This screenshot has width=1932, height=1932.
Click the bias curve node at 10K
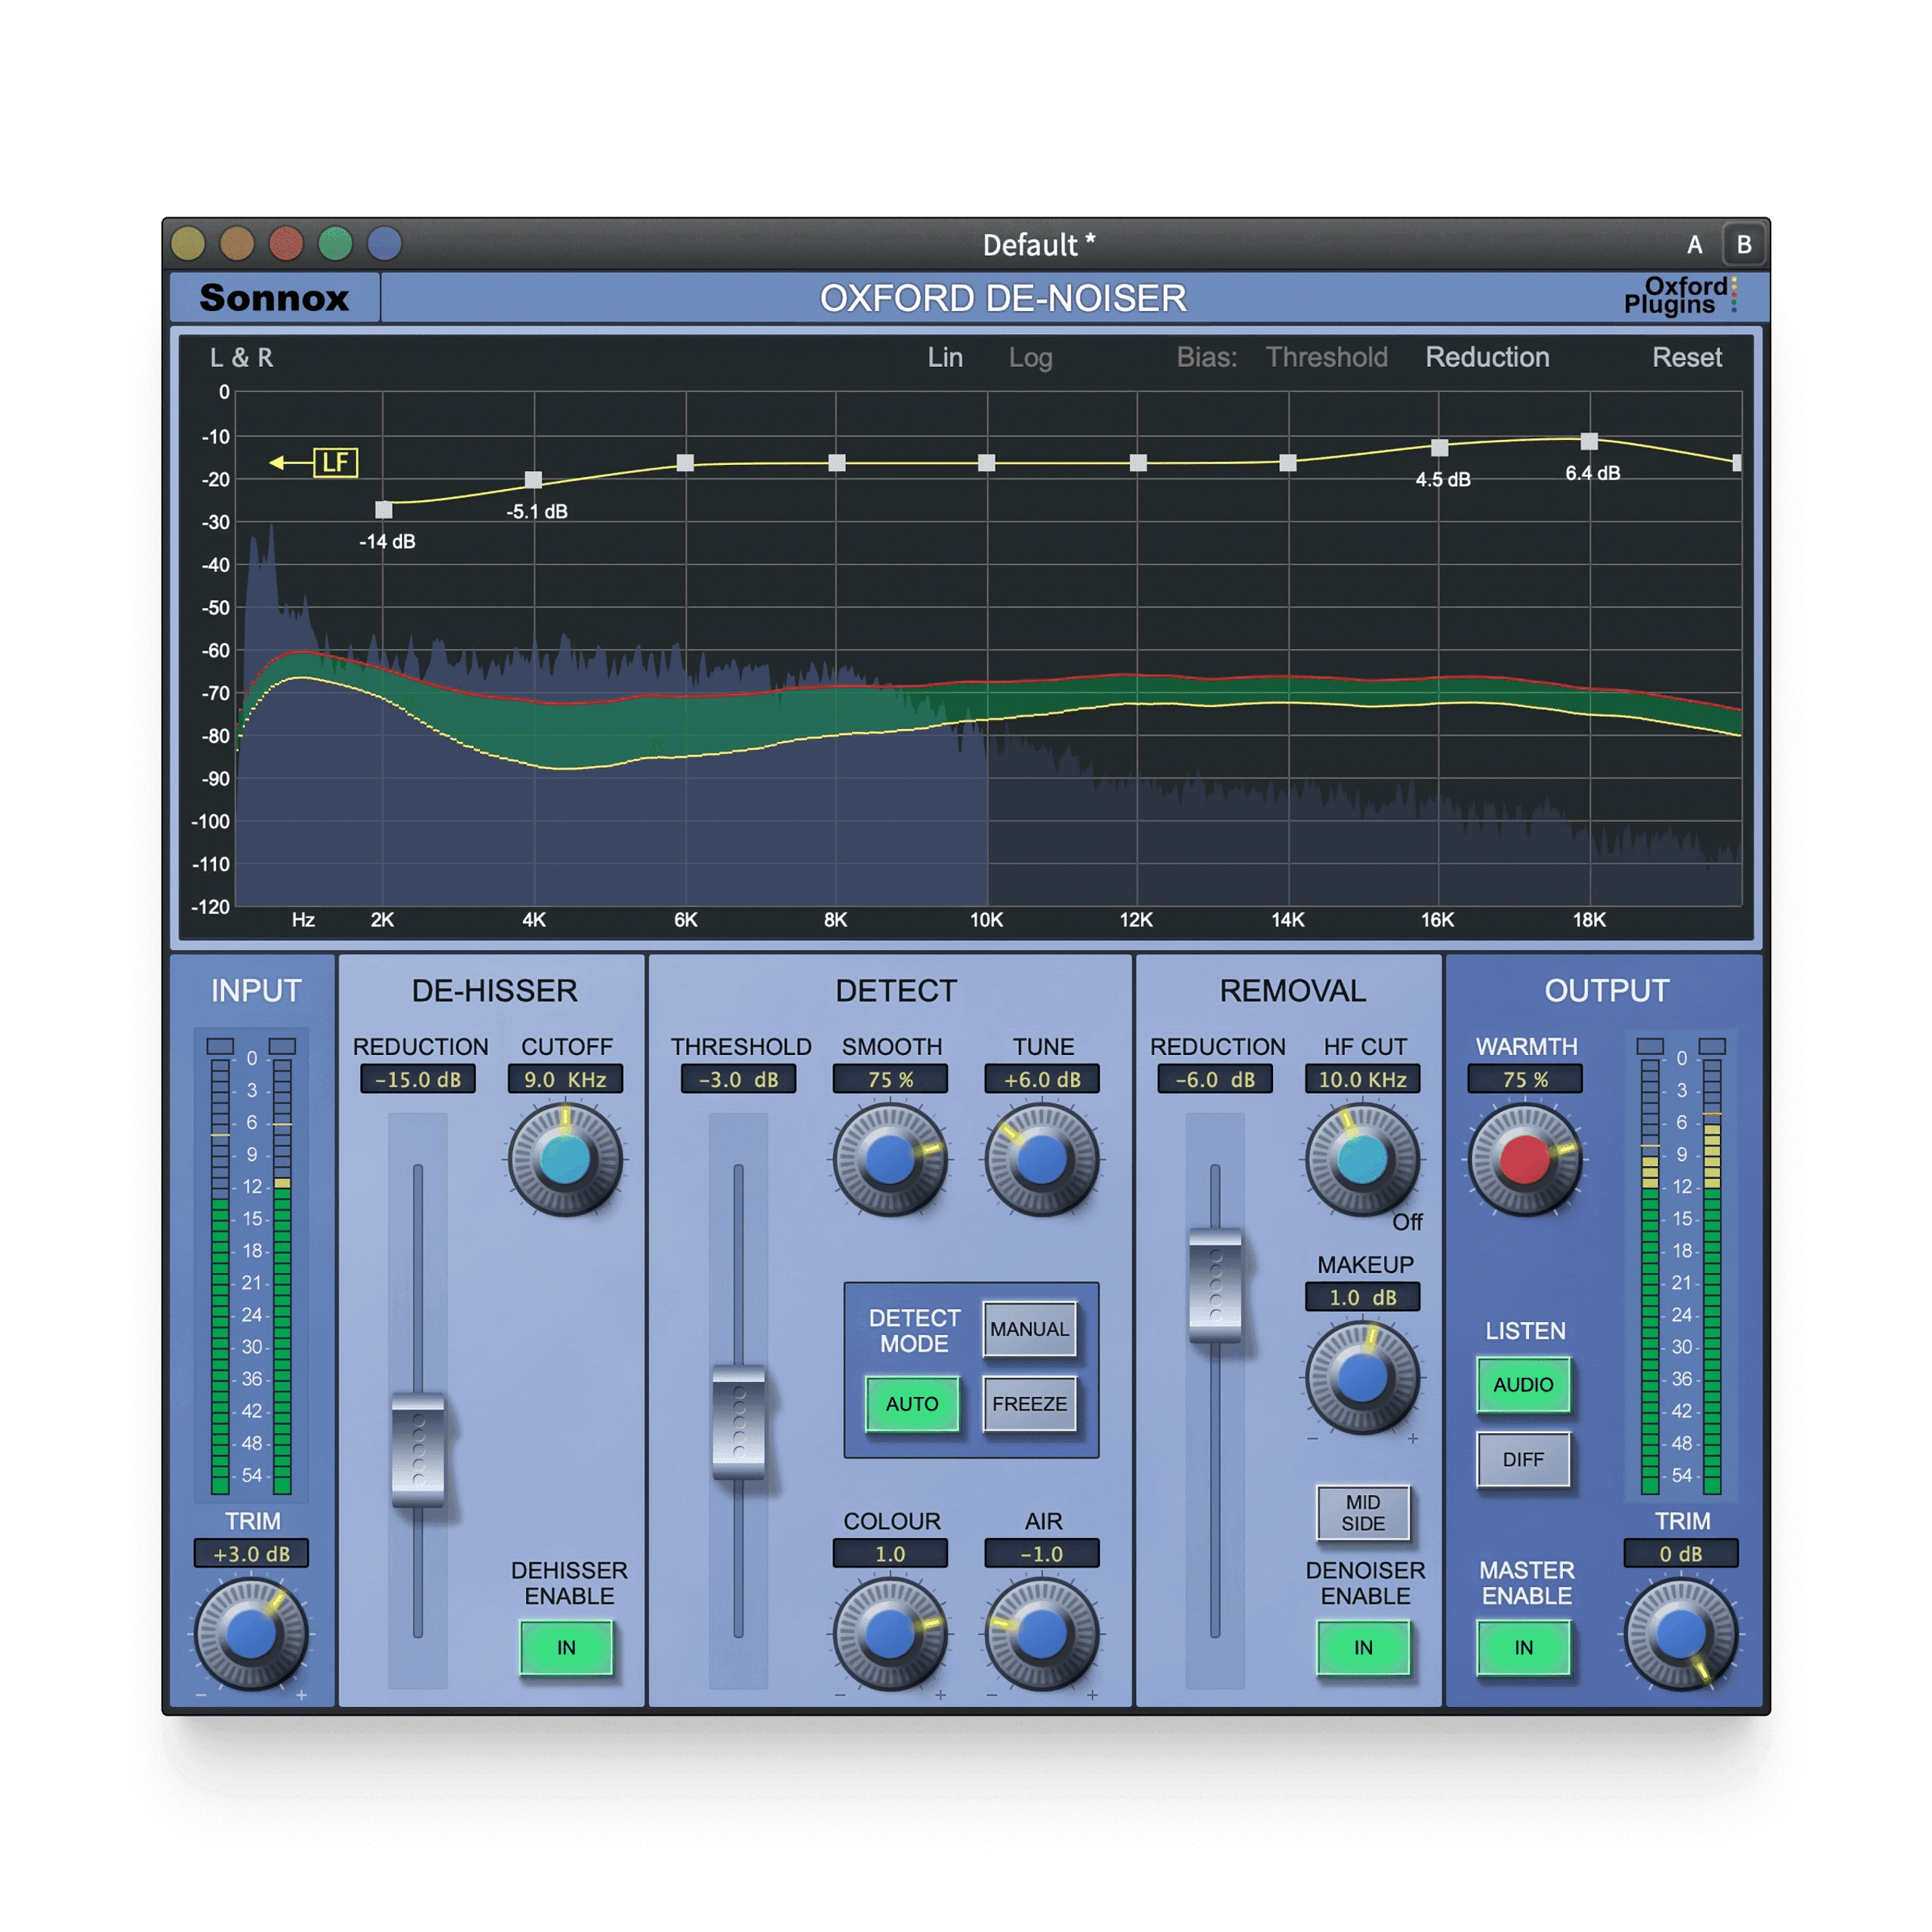987,463
